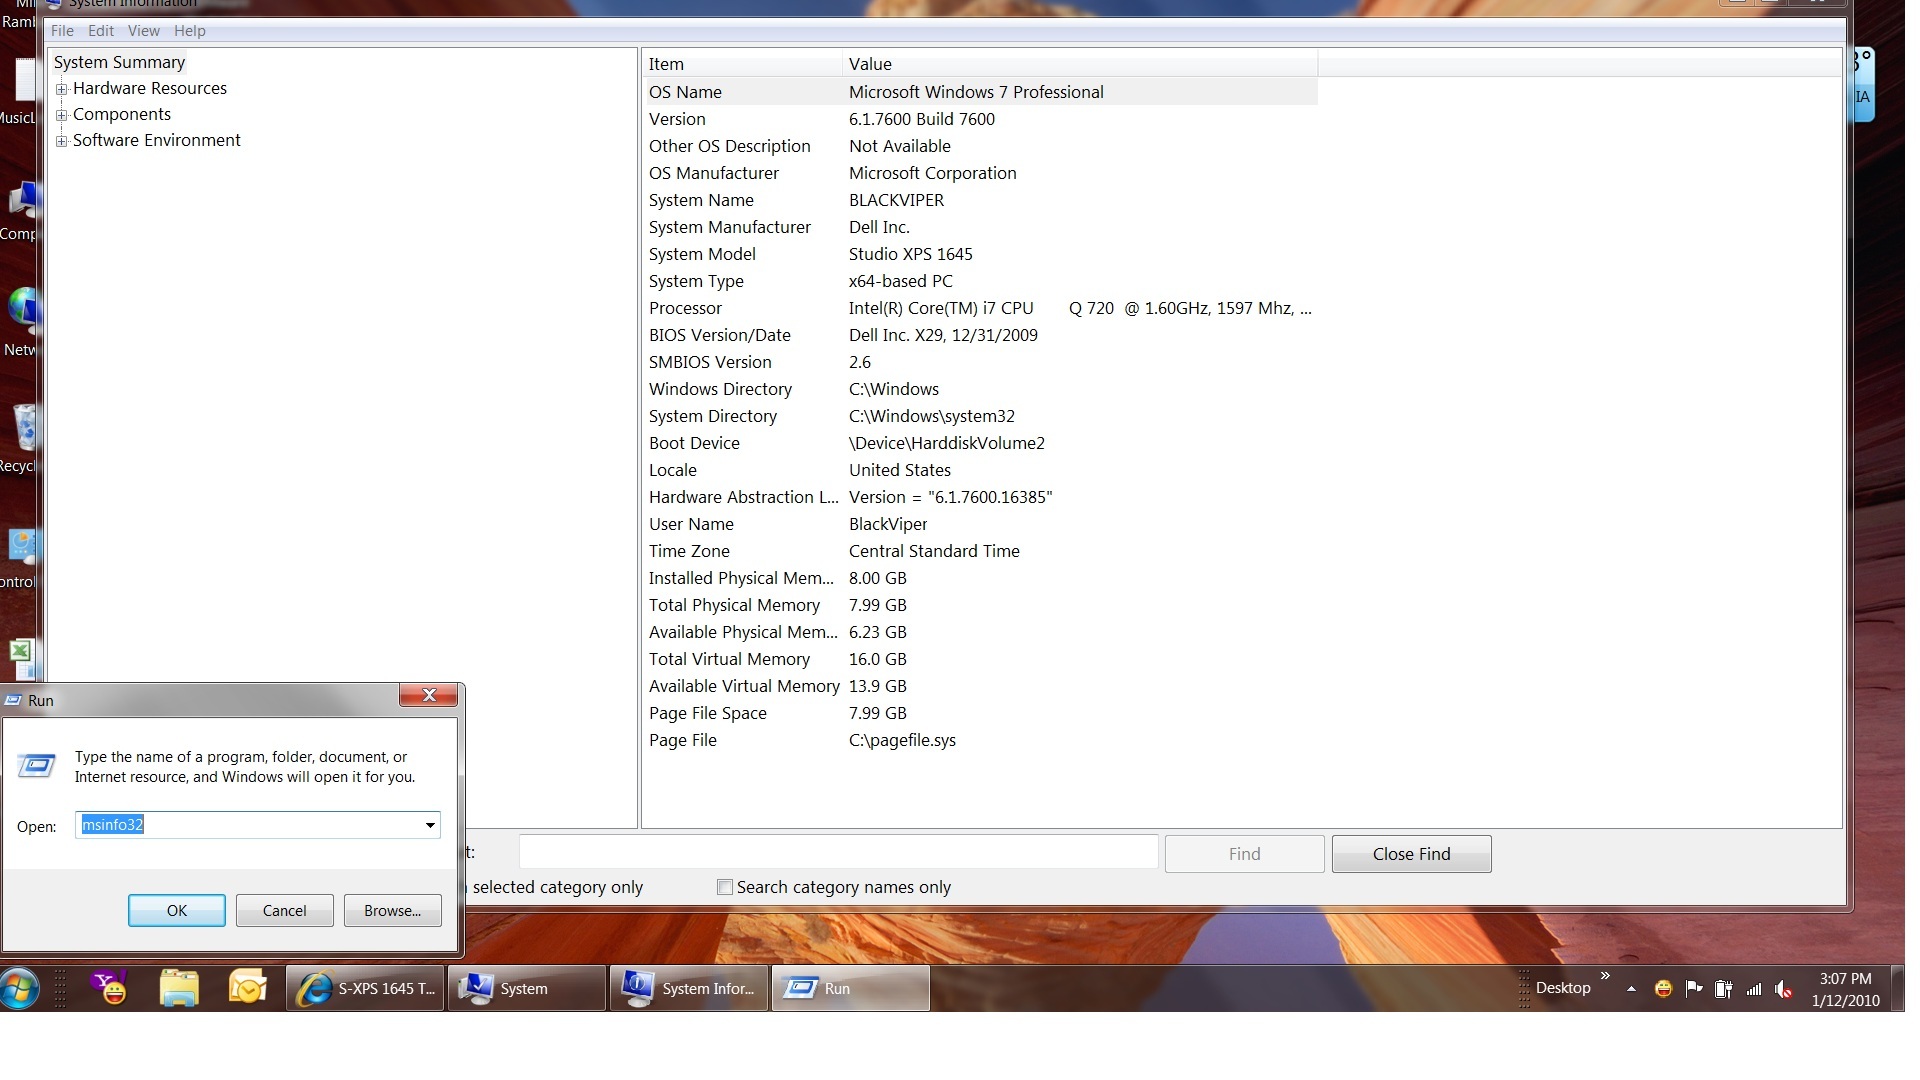Viewport: 1920px width, 1080px height.
Task: Click battery power tray icon
Action: tap(1723, 989)
